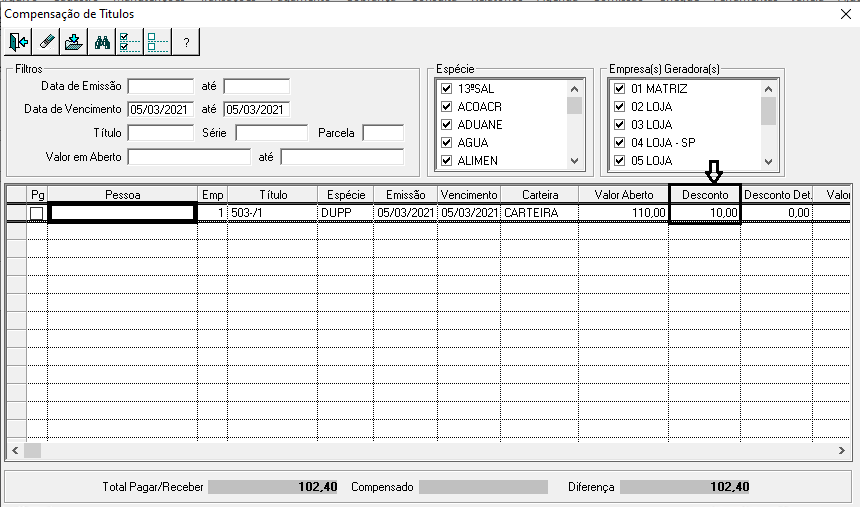
Task: Toggle the 05 LOJA company checkbox
Action: pos(620,161)
